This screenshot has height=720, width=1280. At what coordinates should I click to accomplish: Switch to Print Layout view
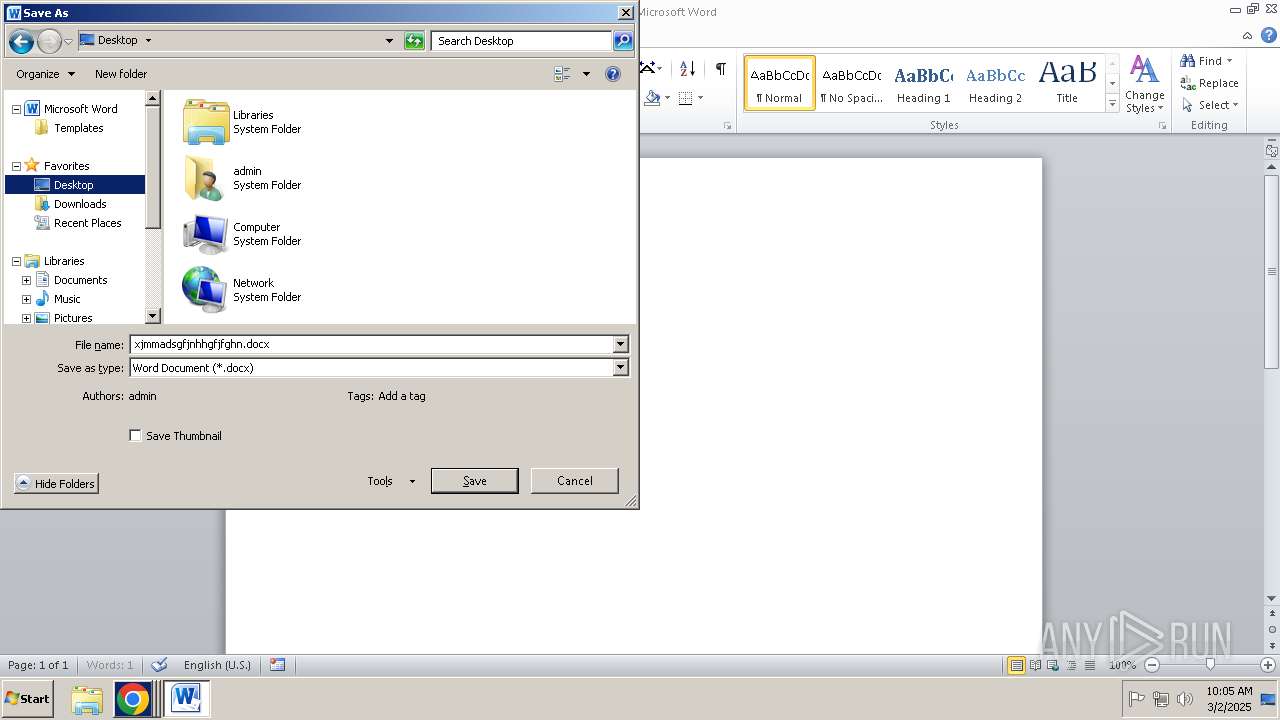click(1016, 665)
